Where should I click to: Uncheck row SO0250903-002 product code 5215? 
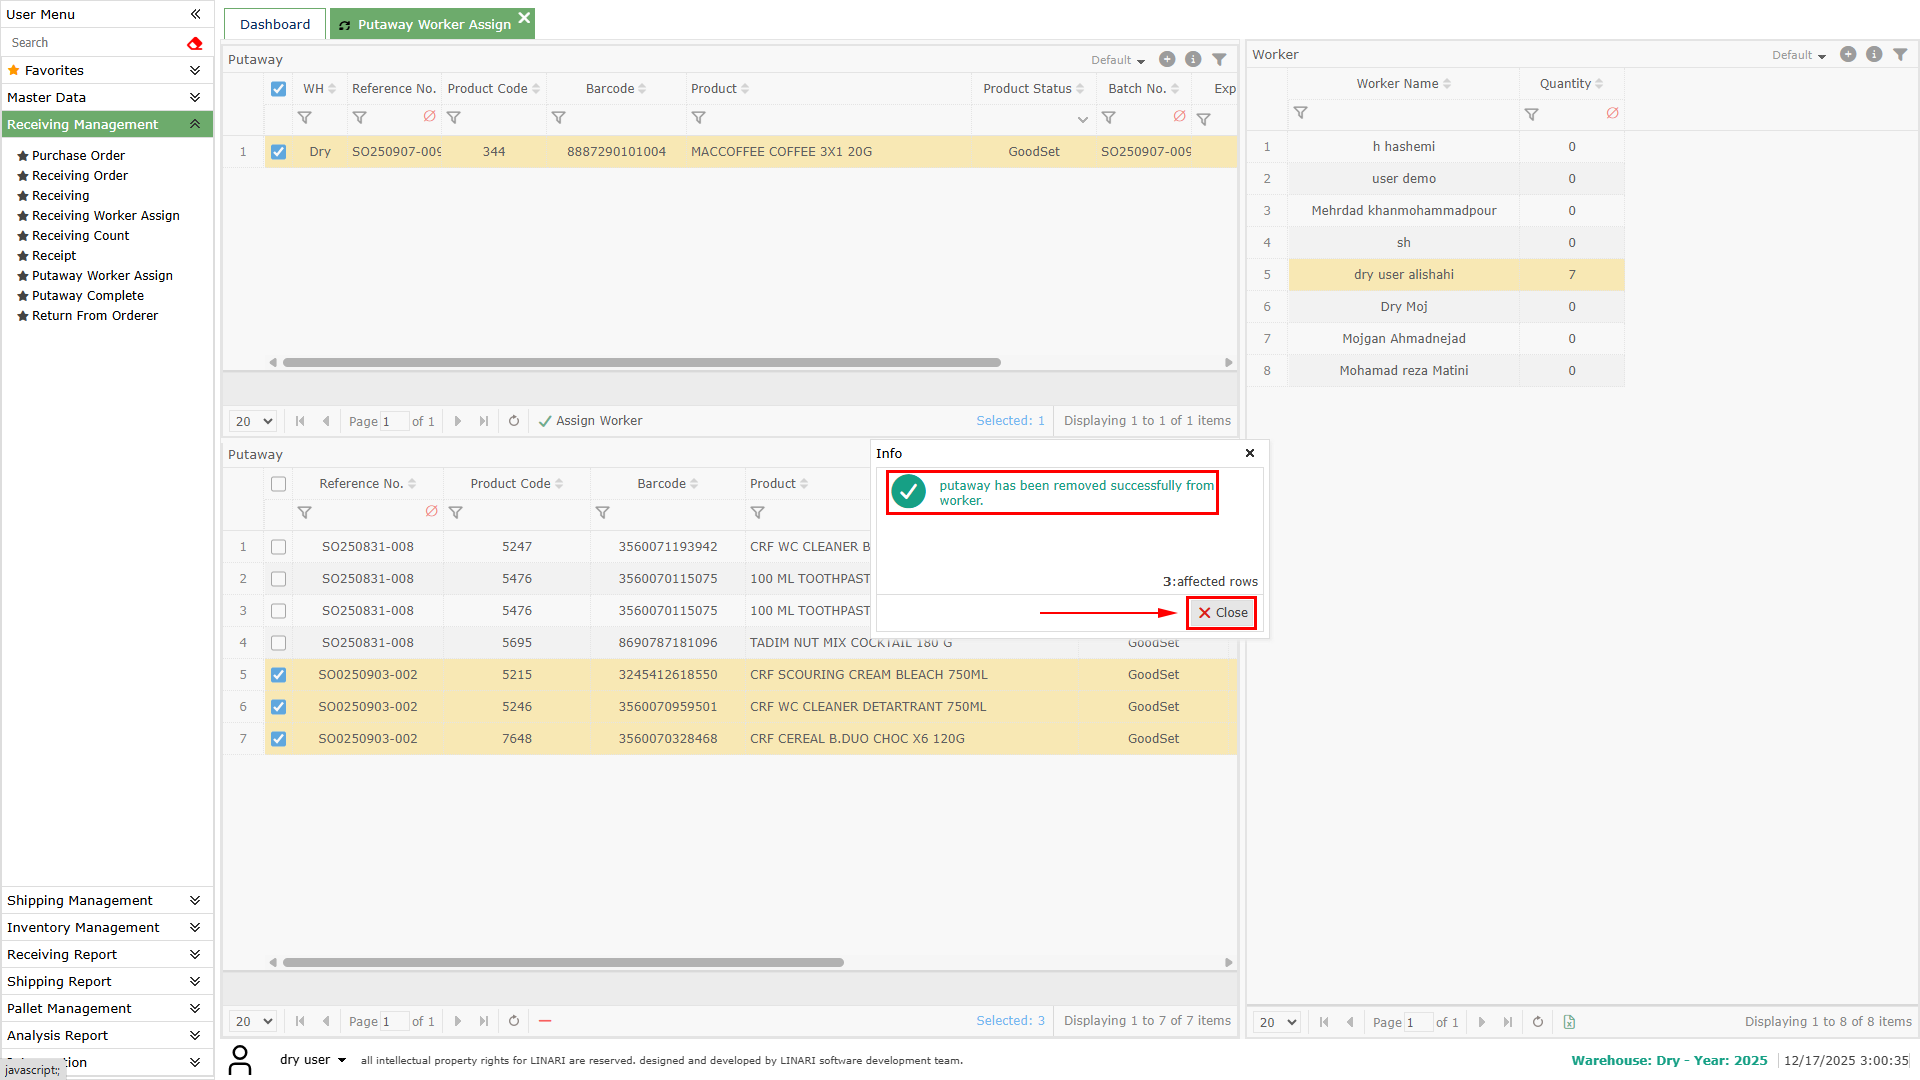(x=278, y=675)
